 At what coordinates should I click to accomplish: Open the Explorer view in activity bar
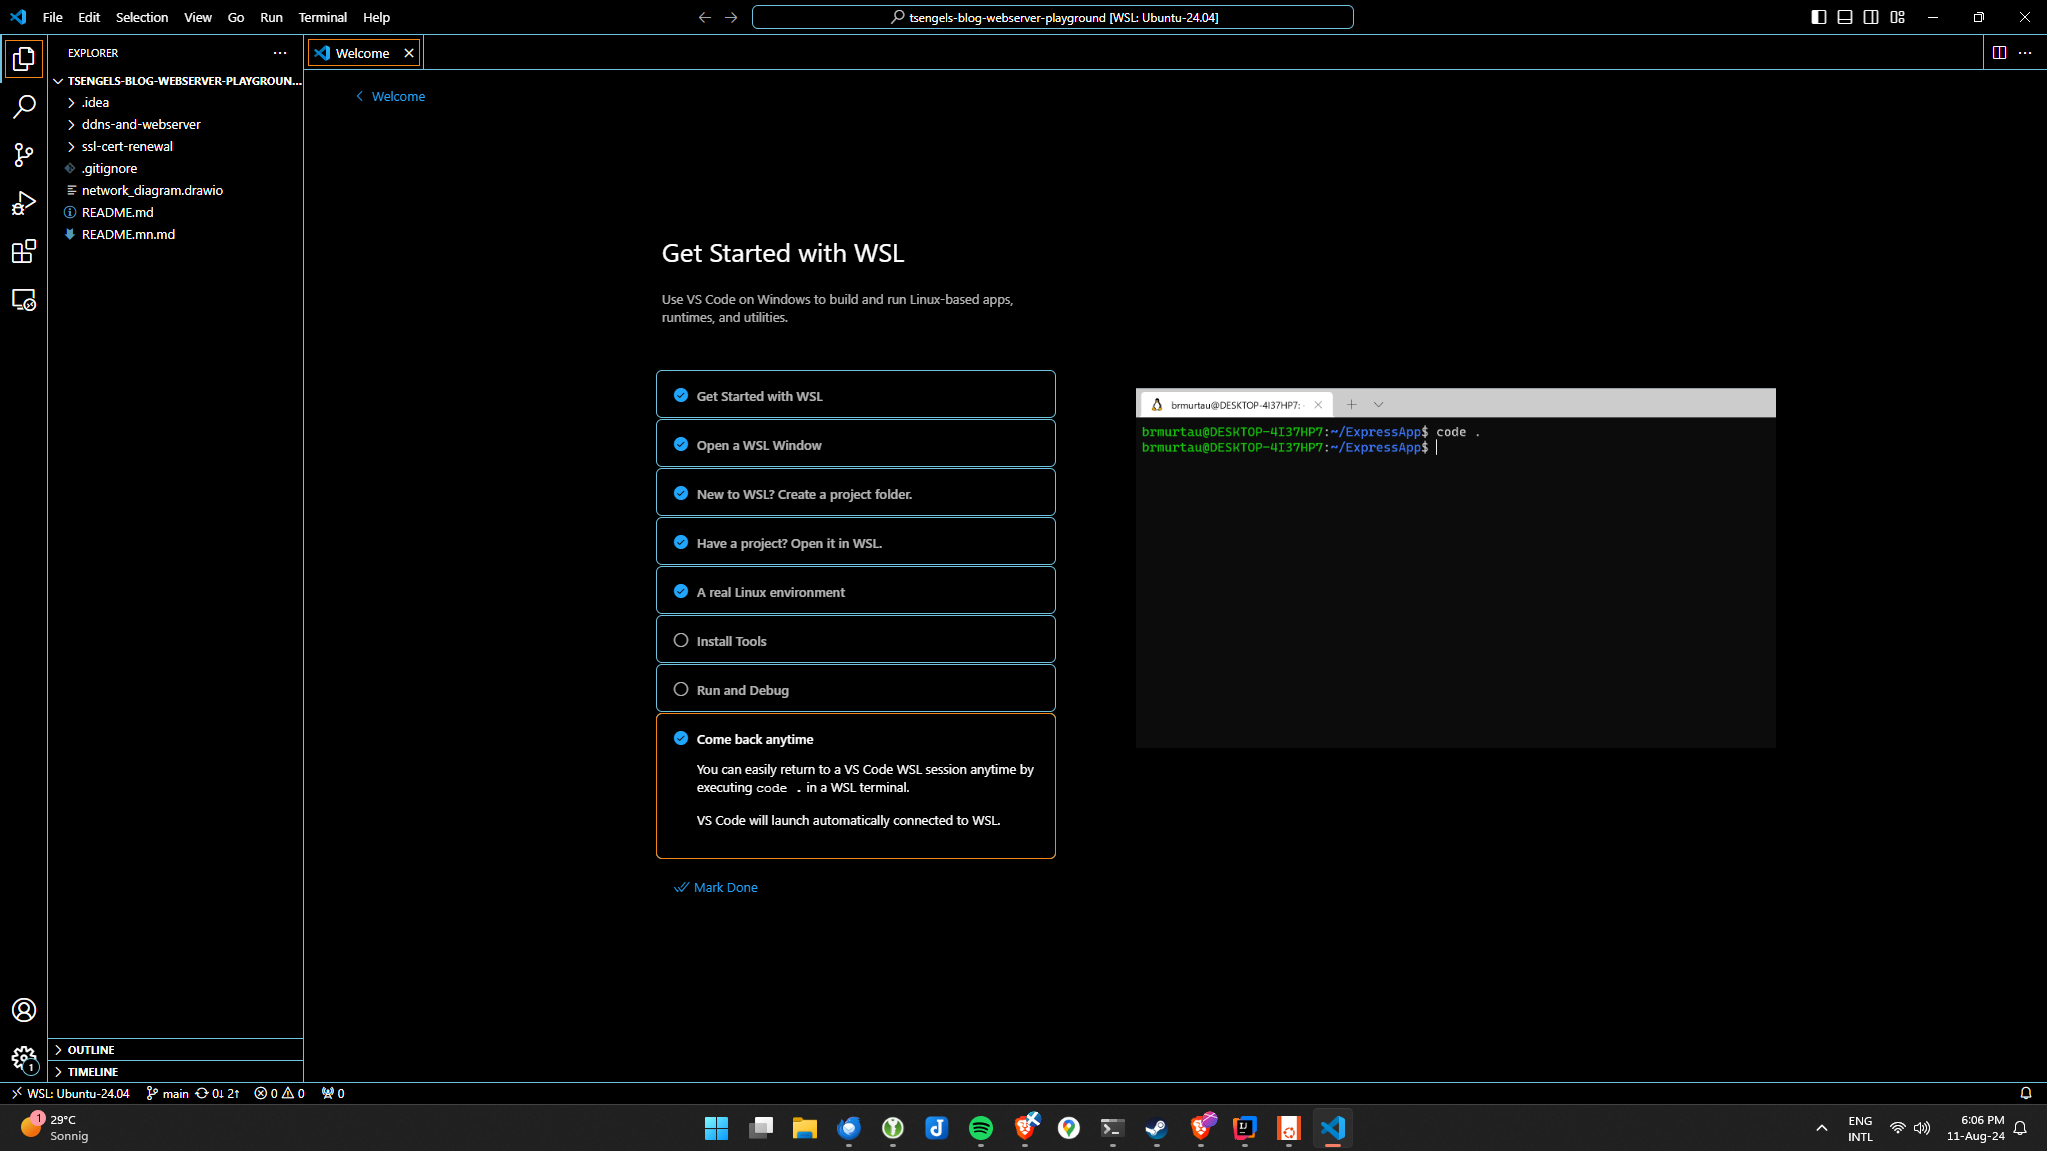[x=24, y=59]
